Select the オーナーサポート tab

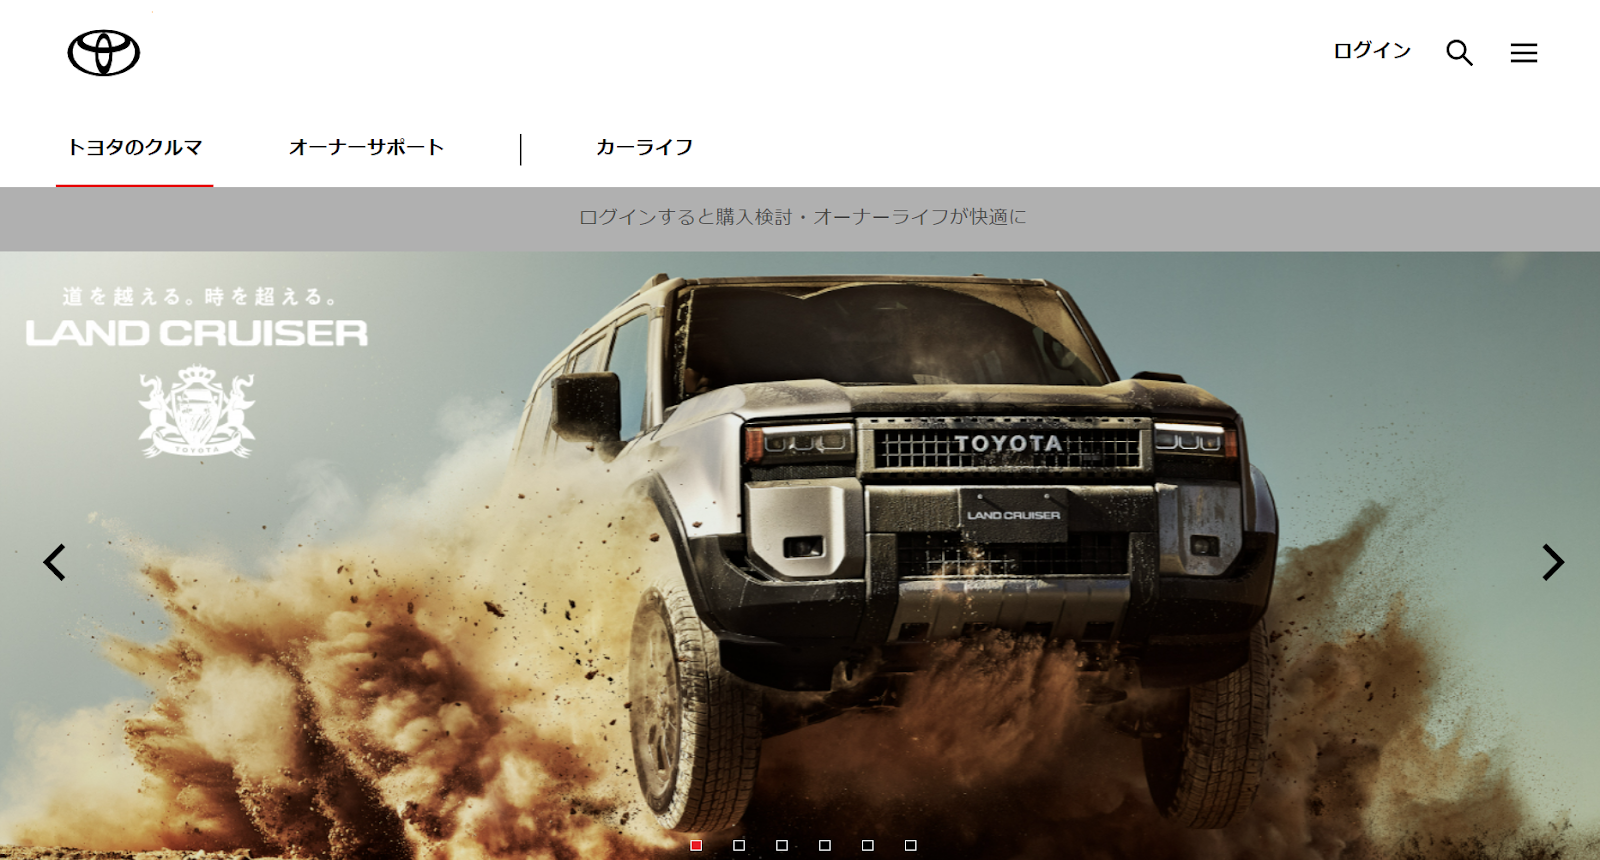[x=366, y=148]
